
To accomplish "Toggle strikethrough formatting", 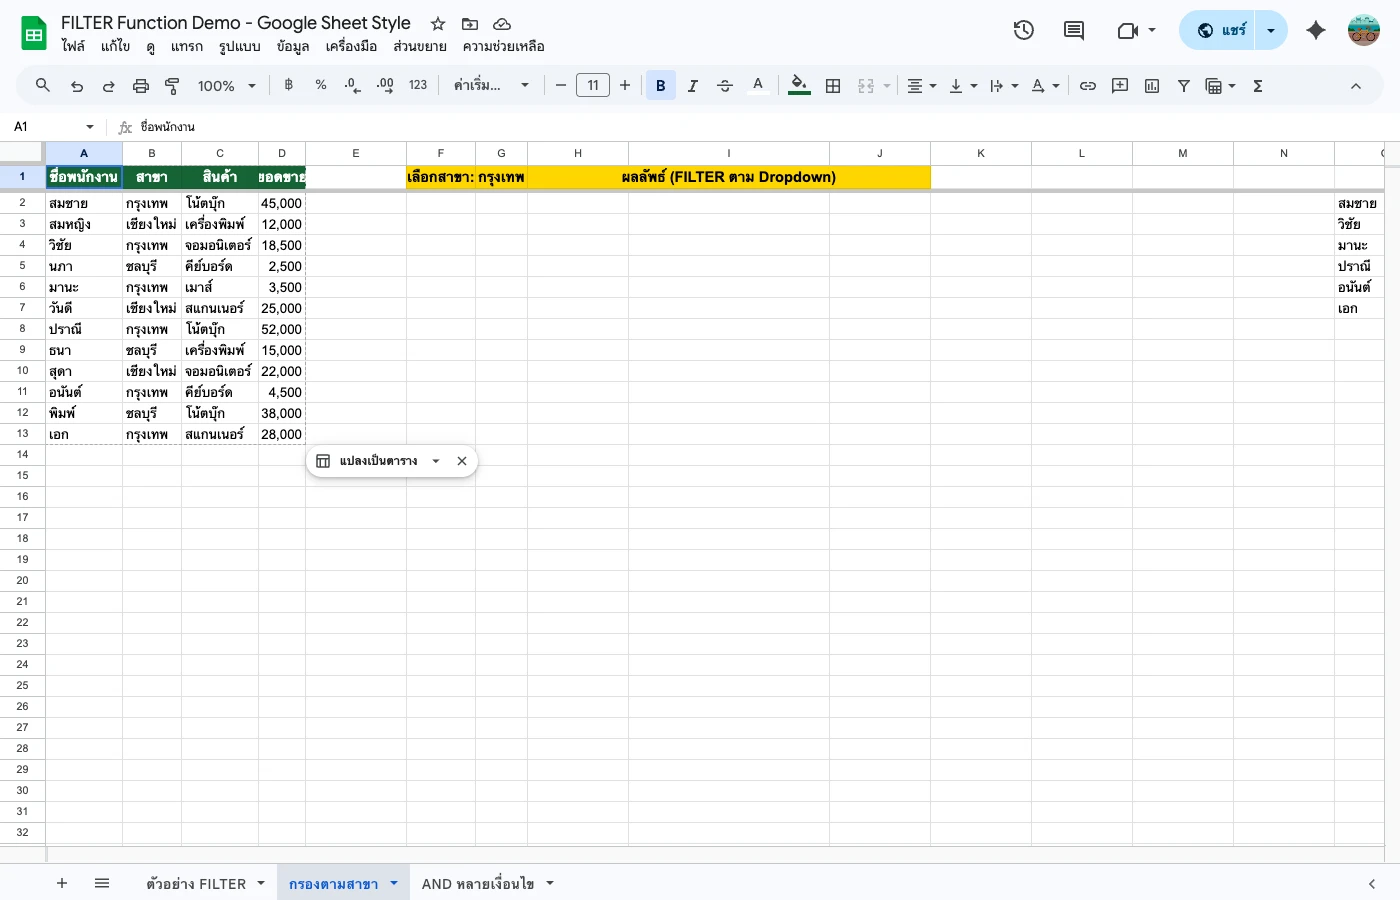I will 725,86.
